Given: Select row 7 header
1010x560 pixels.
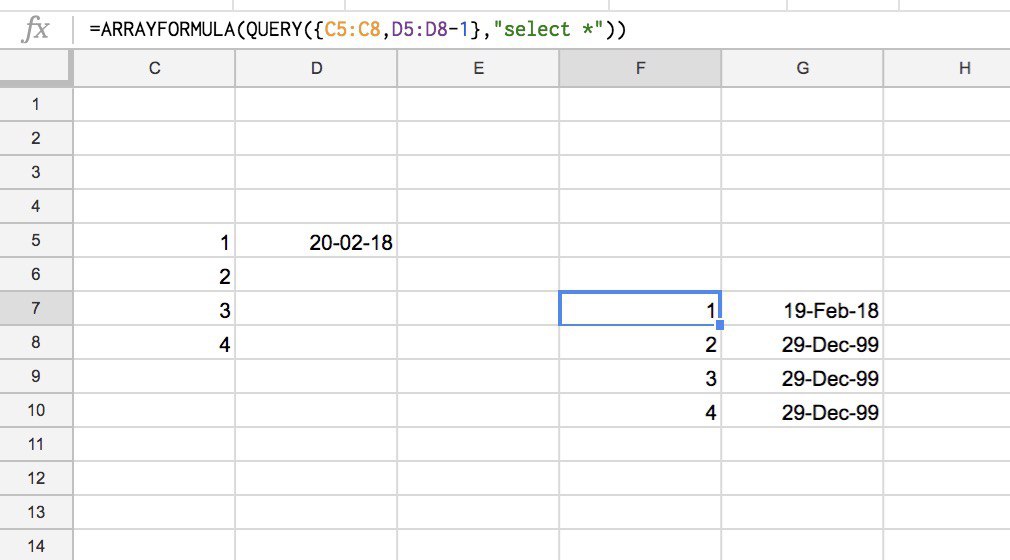Looking at the screenshot, I should pyautogui.click(x=36, y=308).
